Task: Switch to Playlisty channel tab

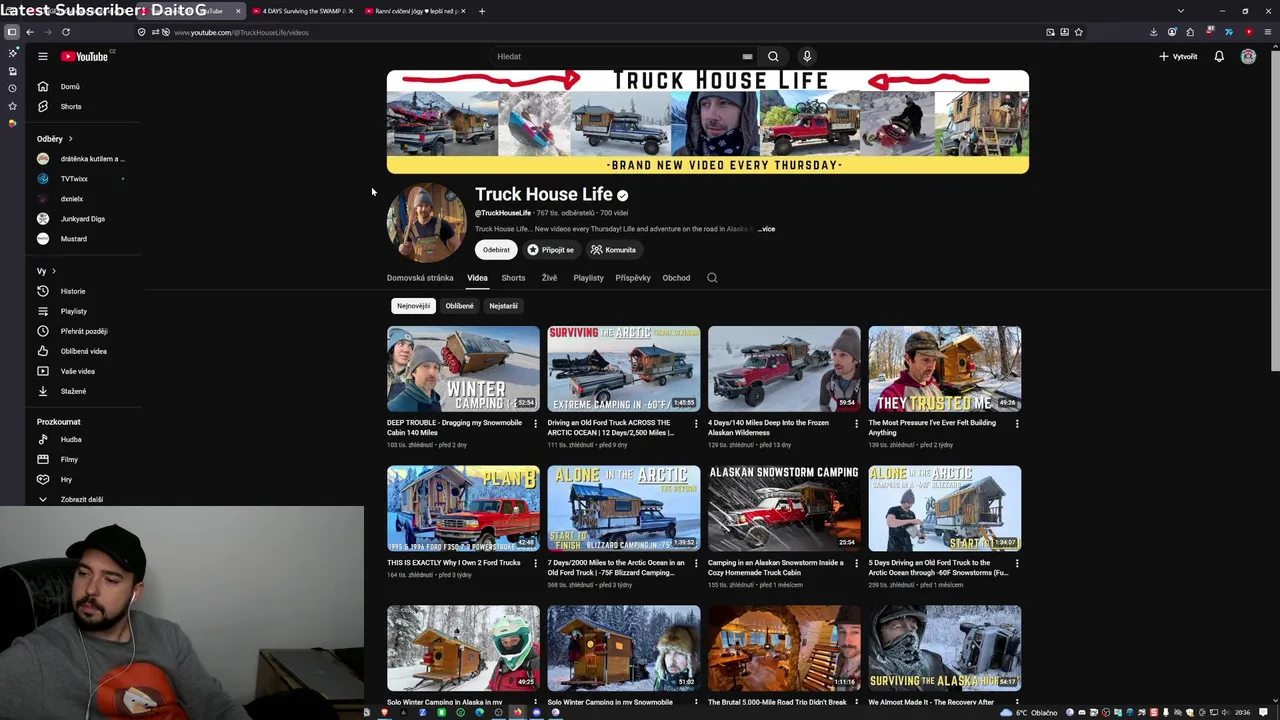Action: (588, 278)
